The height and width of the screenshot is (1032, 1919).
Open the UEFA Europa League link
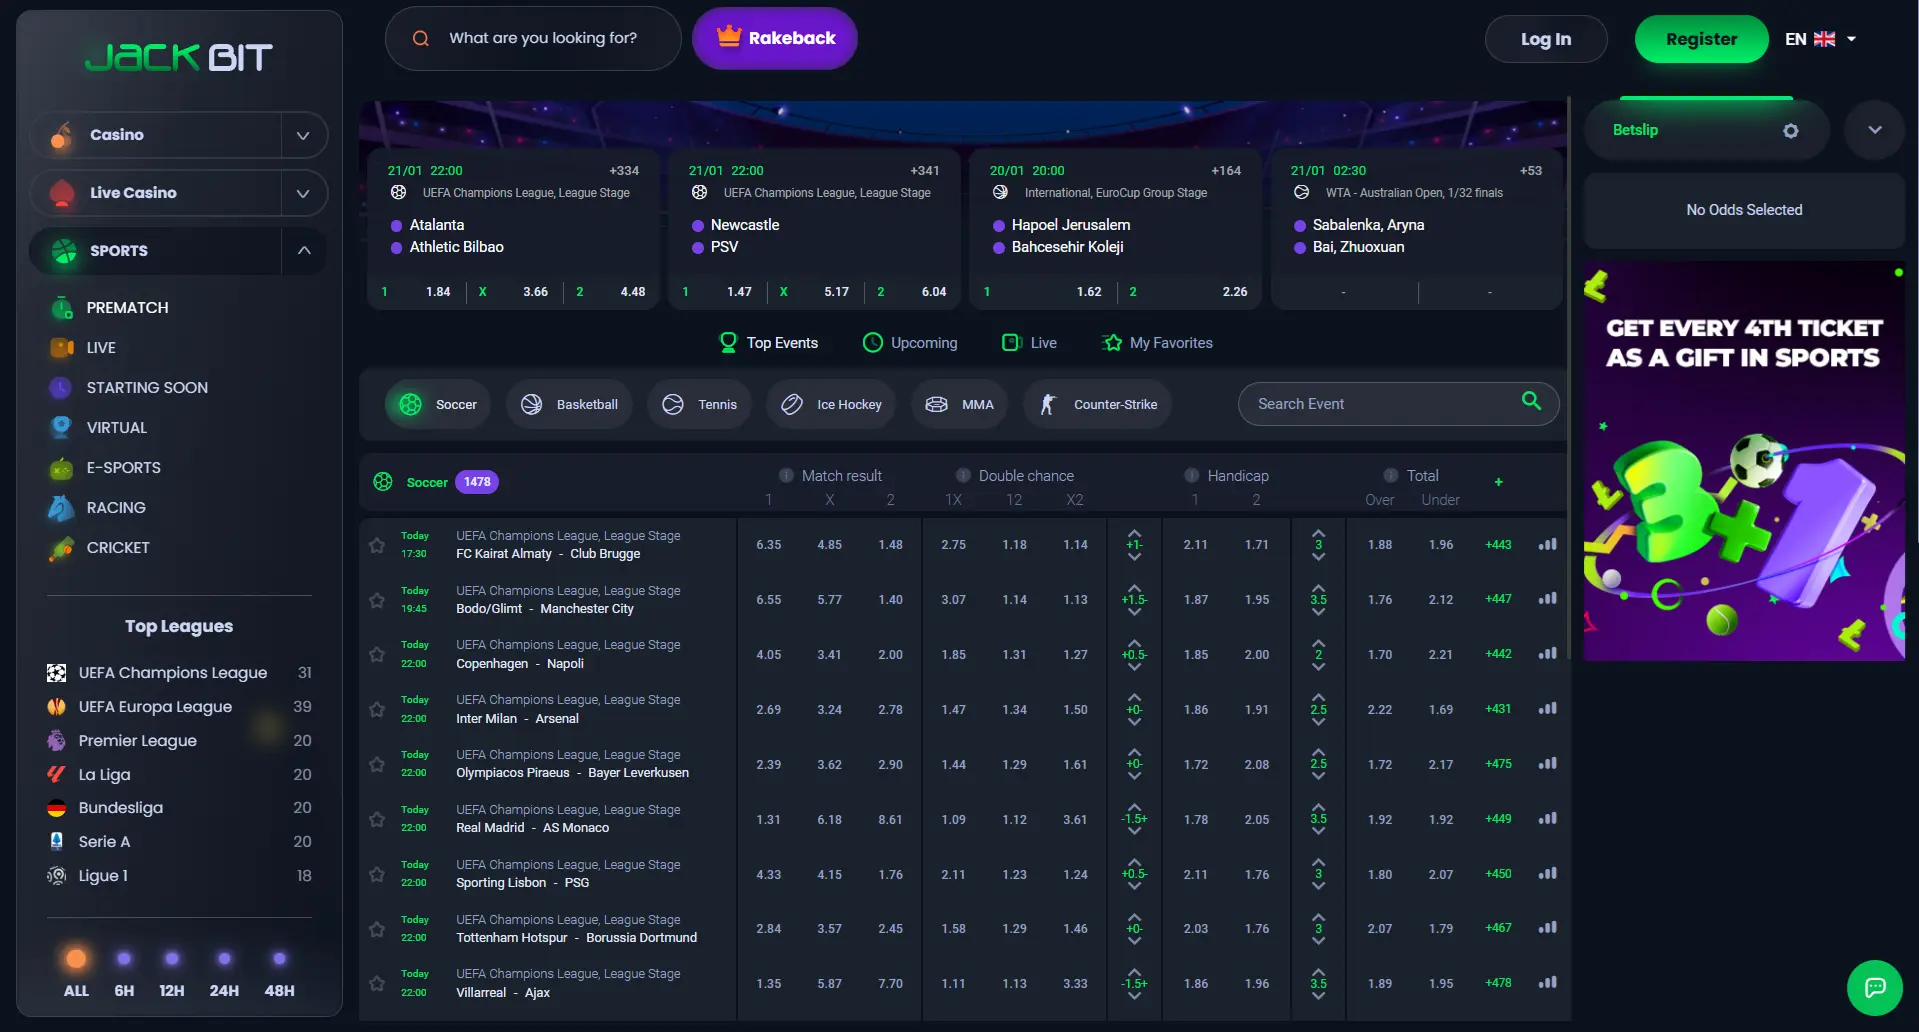coord(155,707)
